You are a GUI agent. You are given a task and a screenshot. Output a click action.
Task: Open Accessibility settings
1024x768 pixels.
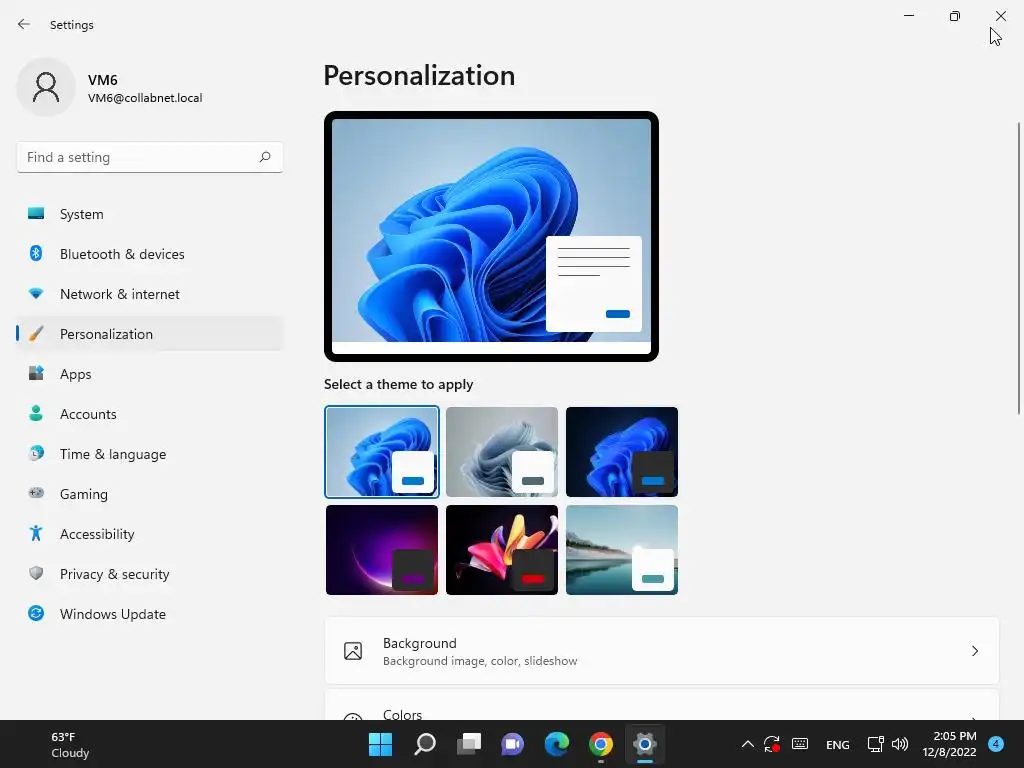point(150,534)
